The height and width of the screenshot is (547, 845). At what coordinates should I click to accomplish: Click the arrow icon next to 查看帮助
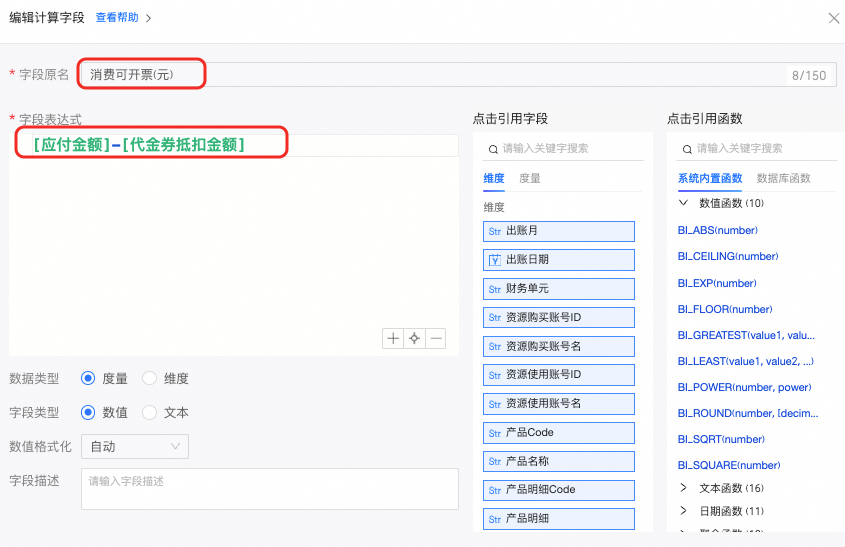[x=148, y=18]
